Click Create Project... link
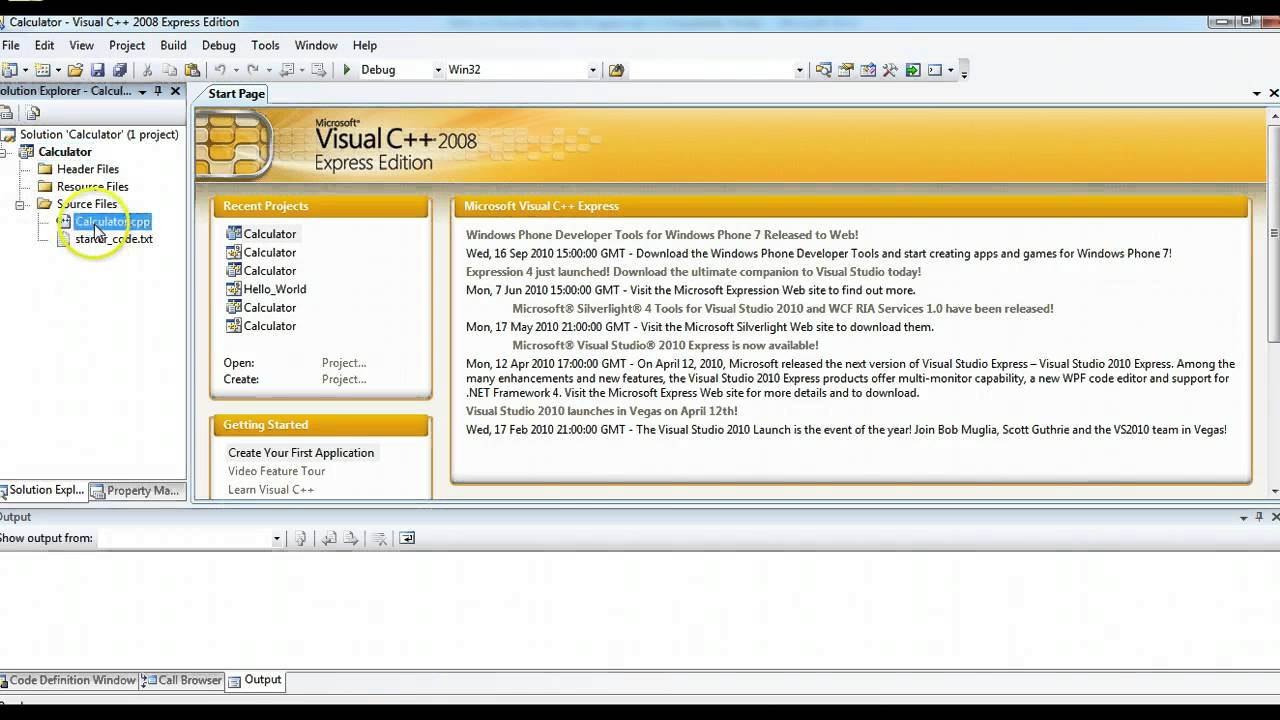This screenshot has width=1280, height=720. point(344,379)
